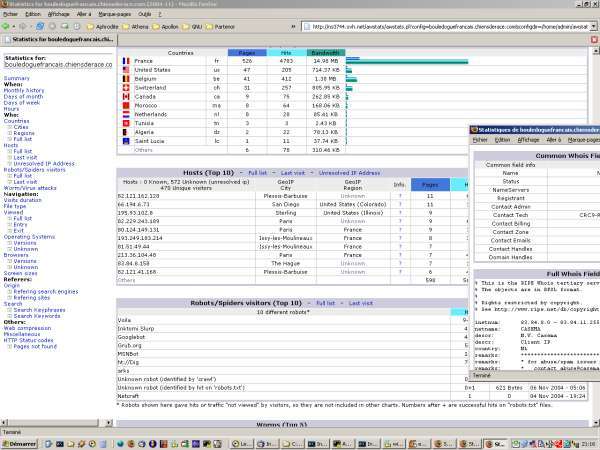Image resolution: width=600 pixels, height=450 pixels.
Task: Click the France flag icon
Action: (x=126, y=61)
